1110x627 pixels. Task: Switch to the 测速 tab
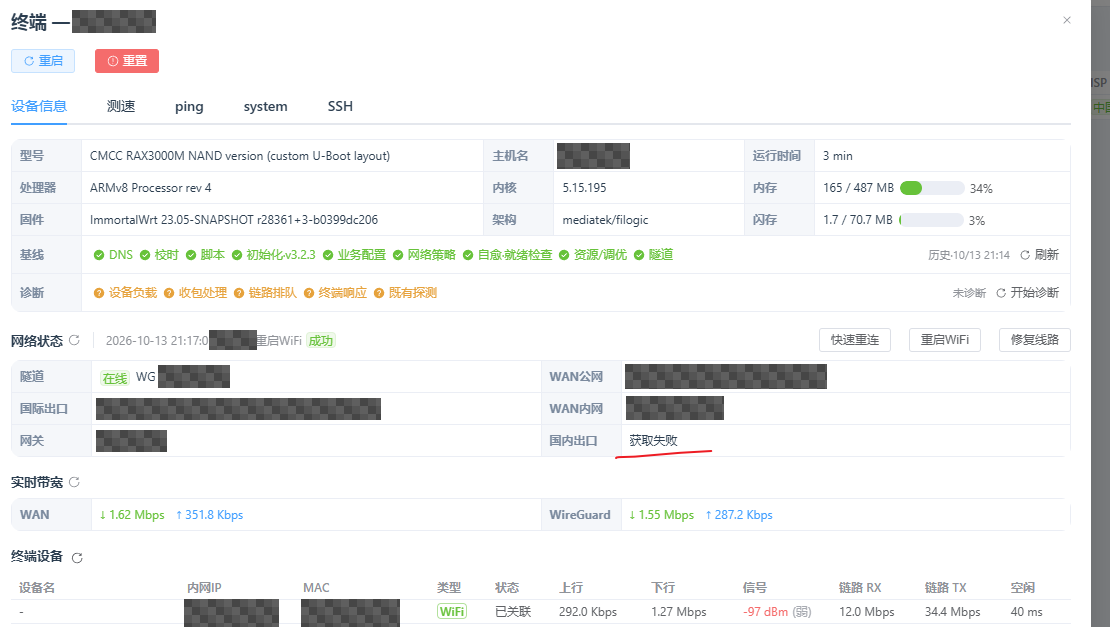pyautogui.click(x=121, y=106)
